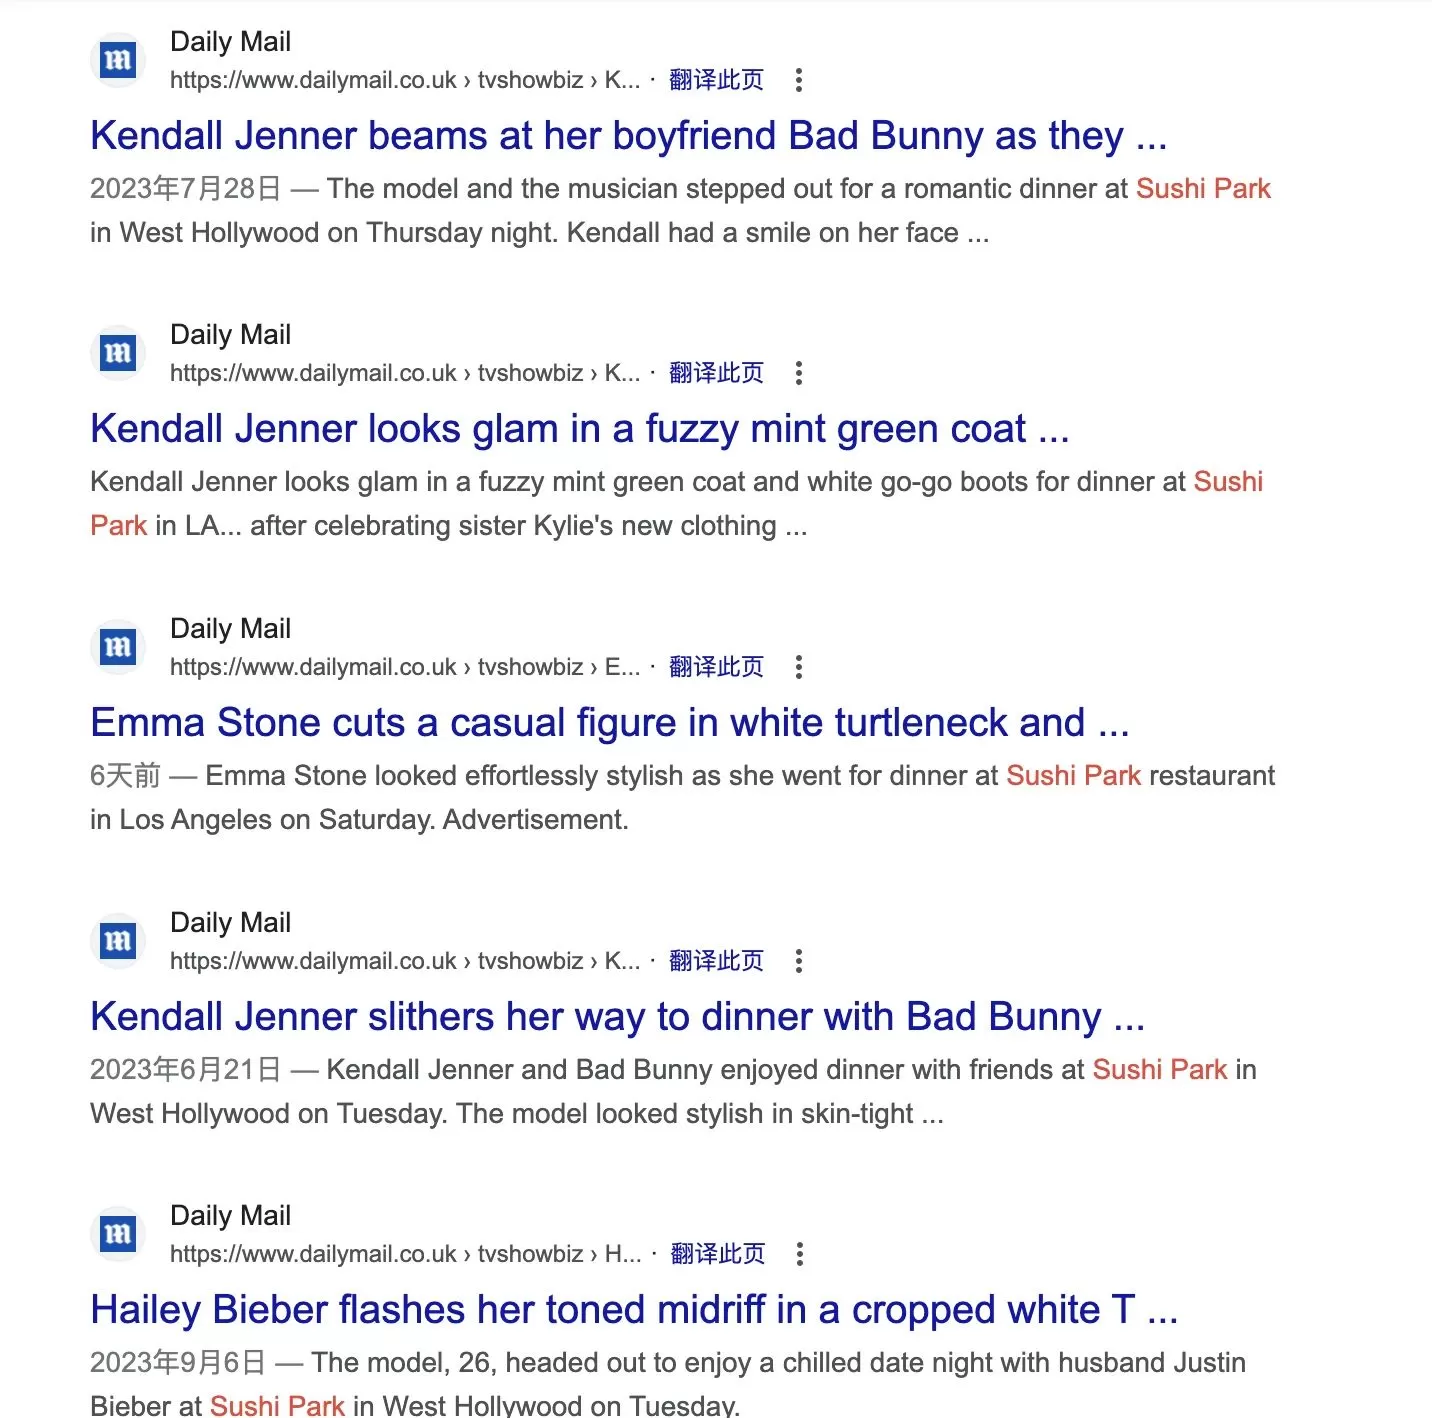The height and width of the screenshot is (1418, 1432).
Task: Open three-dot options for mint green coat result
Action: tap(798, 373)
